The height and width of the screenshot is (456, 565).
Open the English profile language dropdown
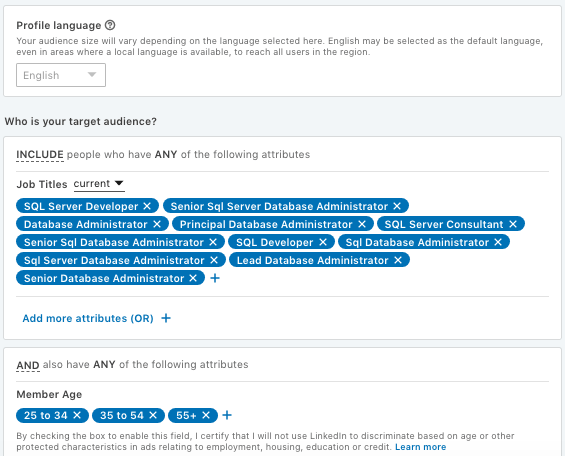tap(61, 75)
